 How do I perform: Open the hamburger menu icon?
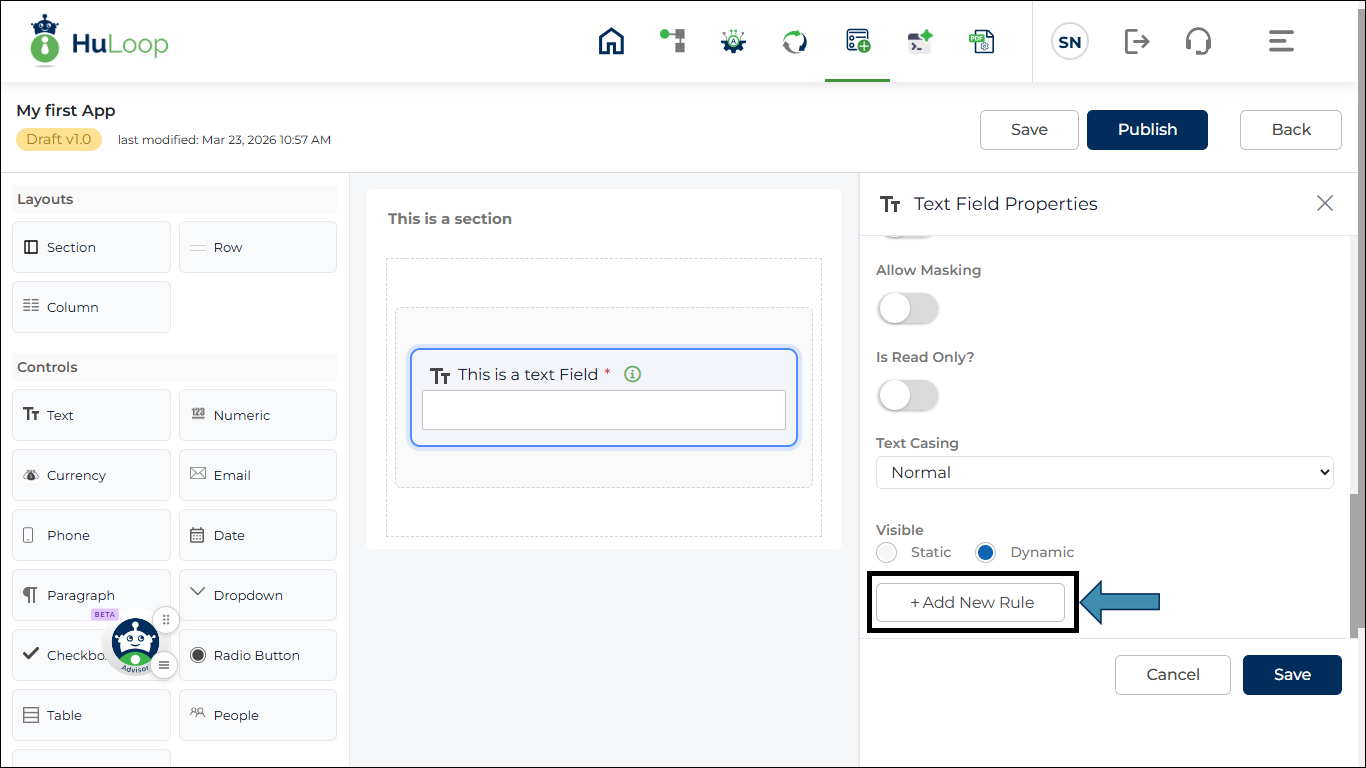[x=1281, y=41]
